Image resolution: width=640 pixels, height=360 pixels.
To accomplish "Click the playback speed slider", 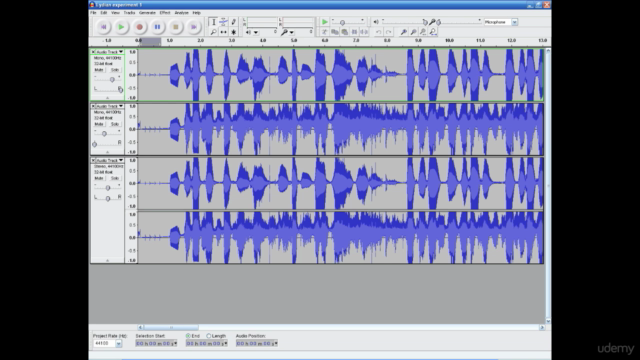I will point(342,22).
